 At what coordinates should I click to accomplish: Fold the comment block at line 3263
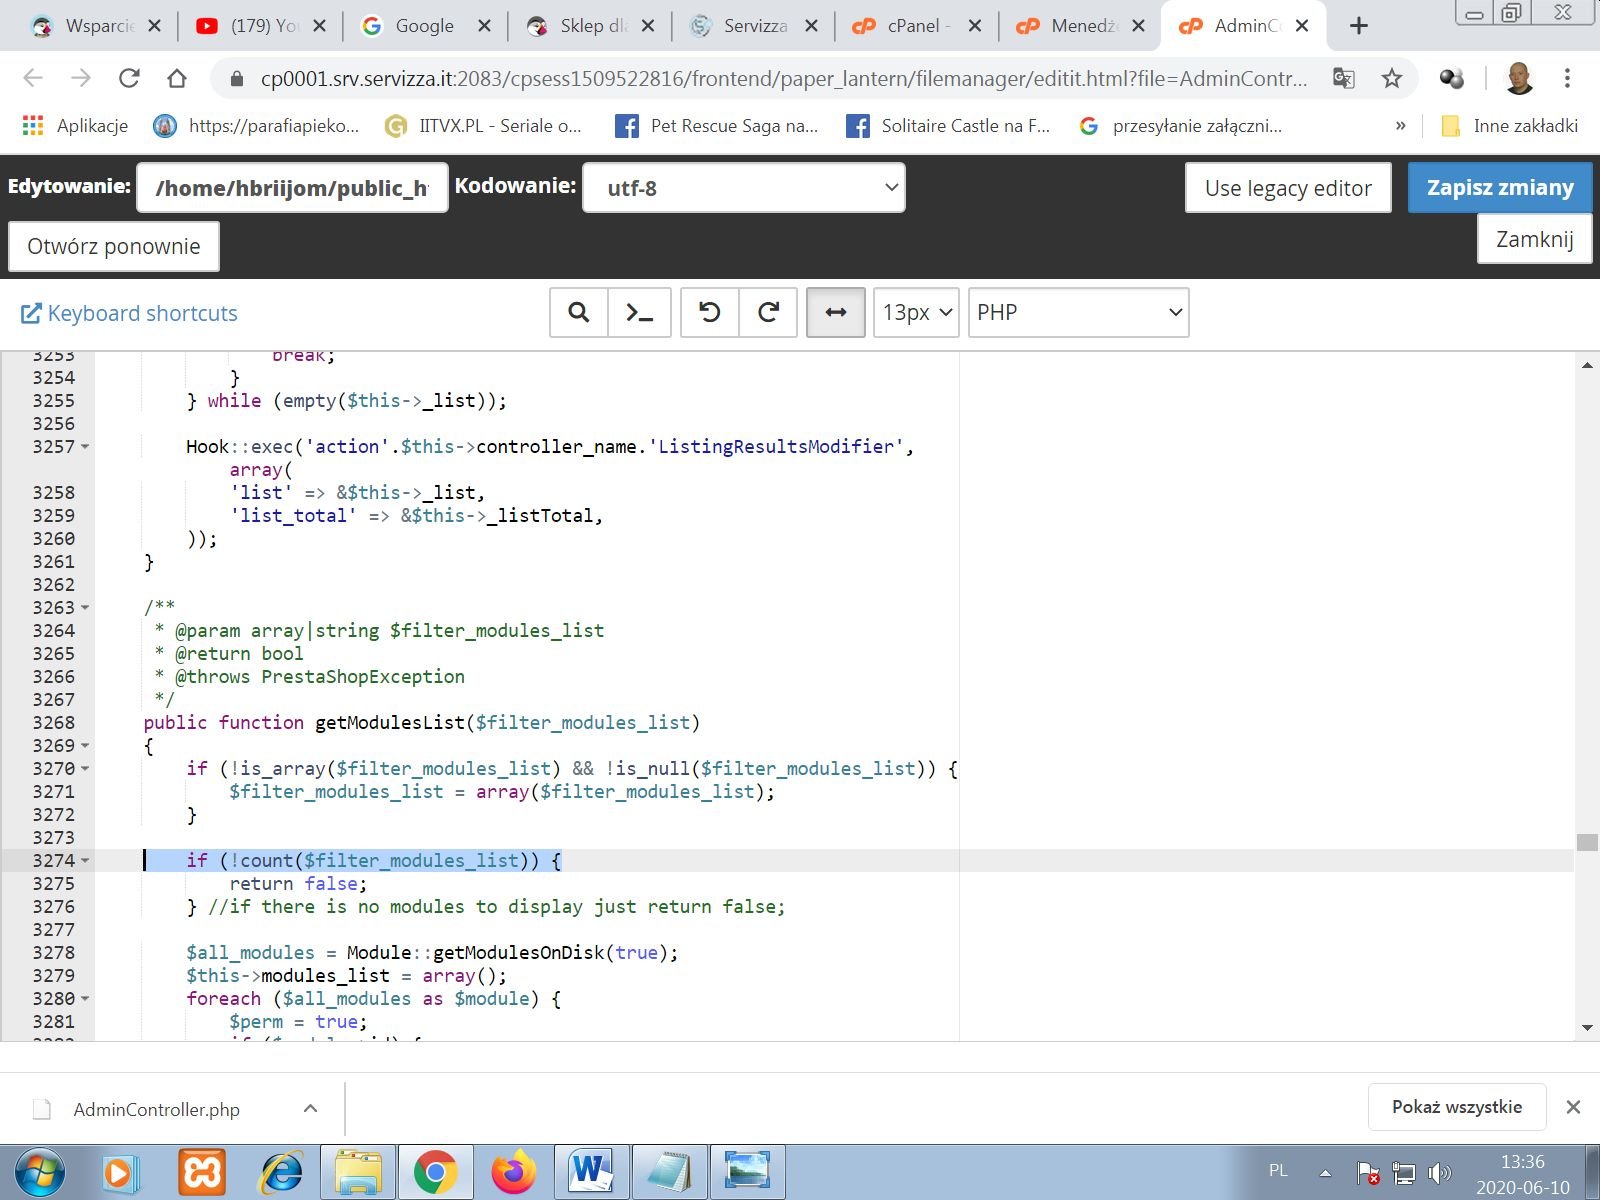click(x=85, y=608)
